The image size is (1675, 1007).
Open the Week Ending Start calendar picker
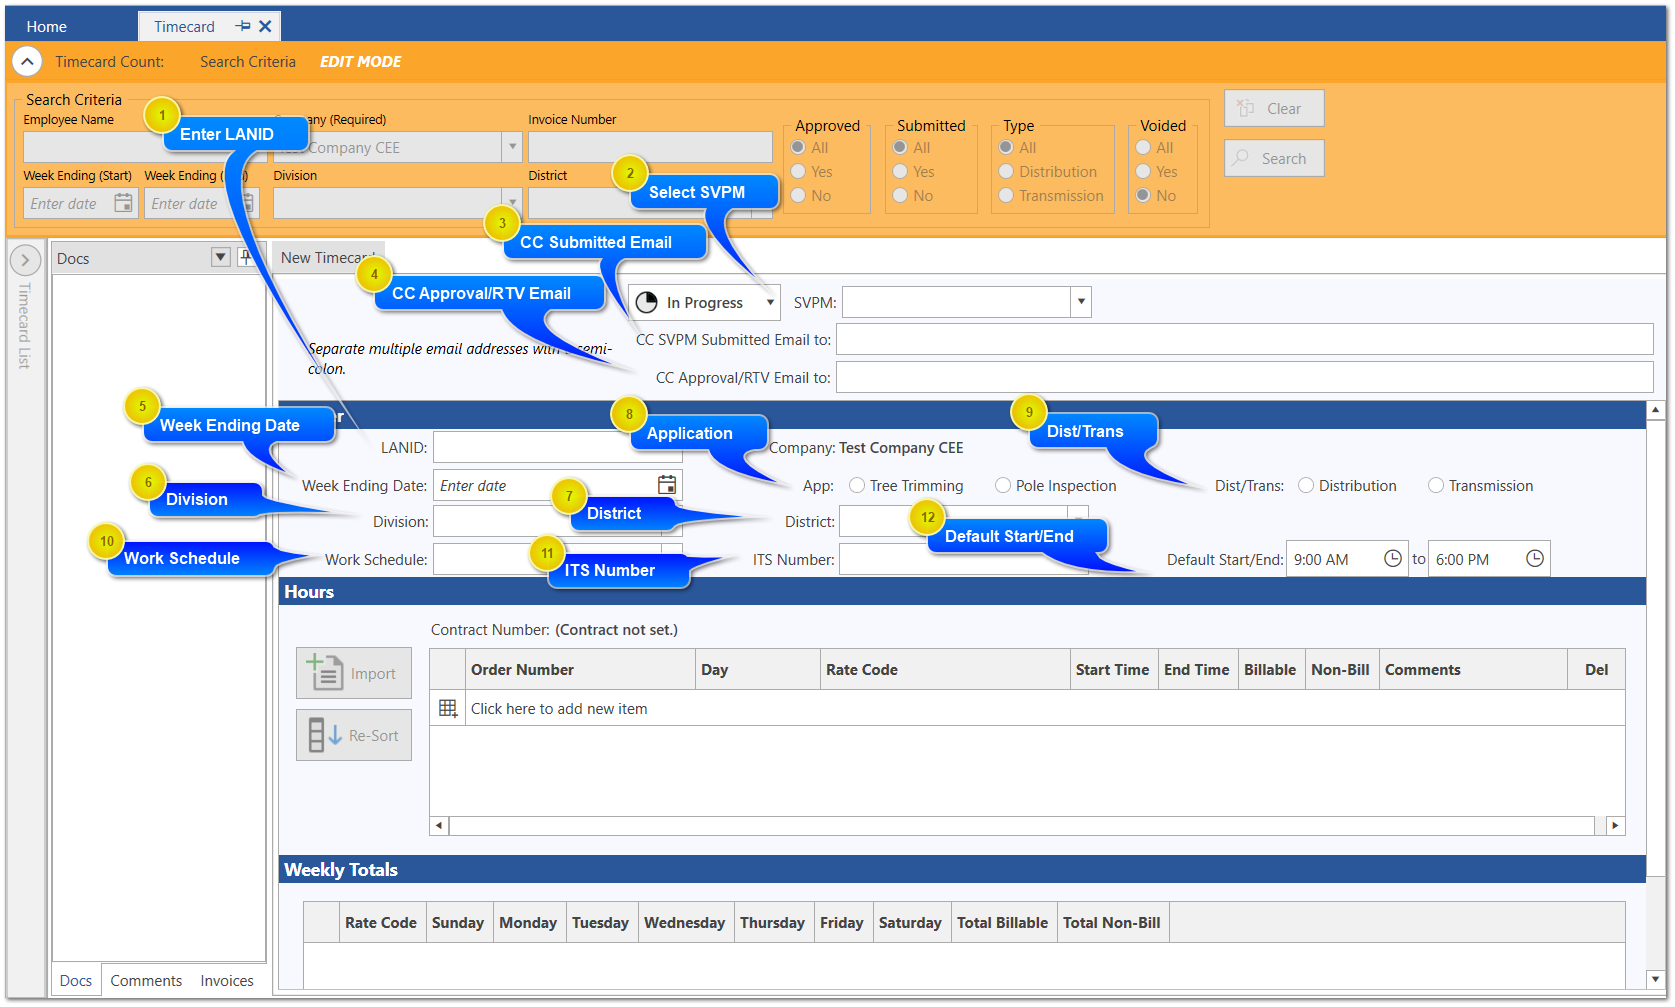(123, 203)
